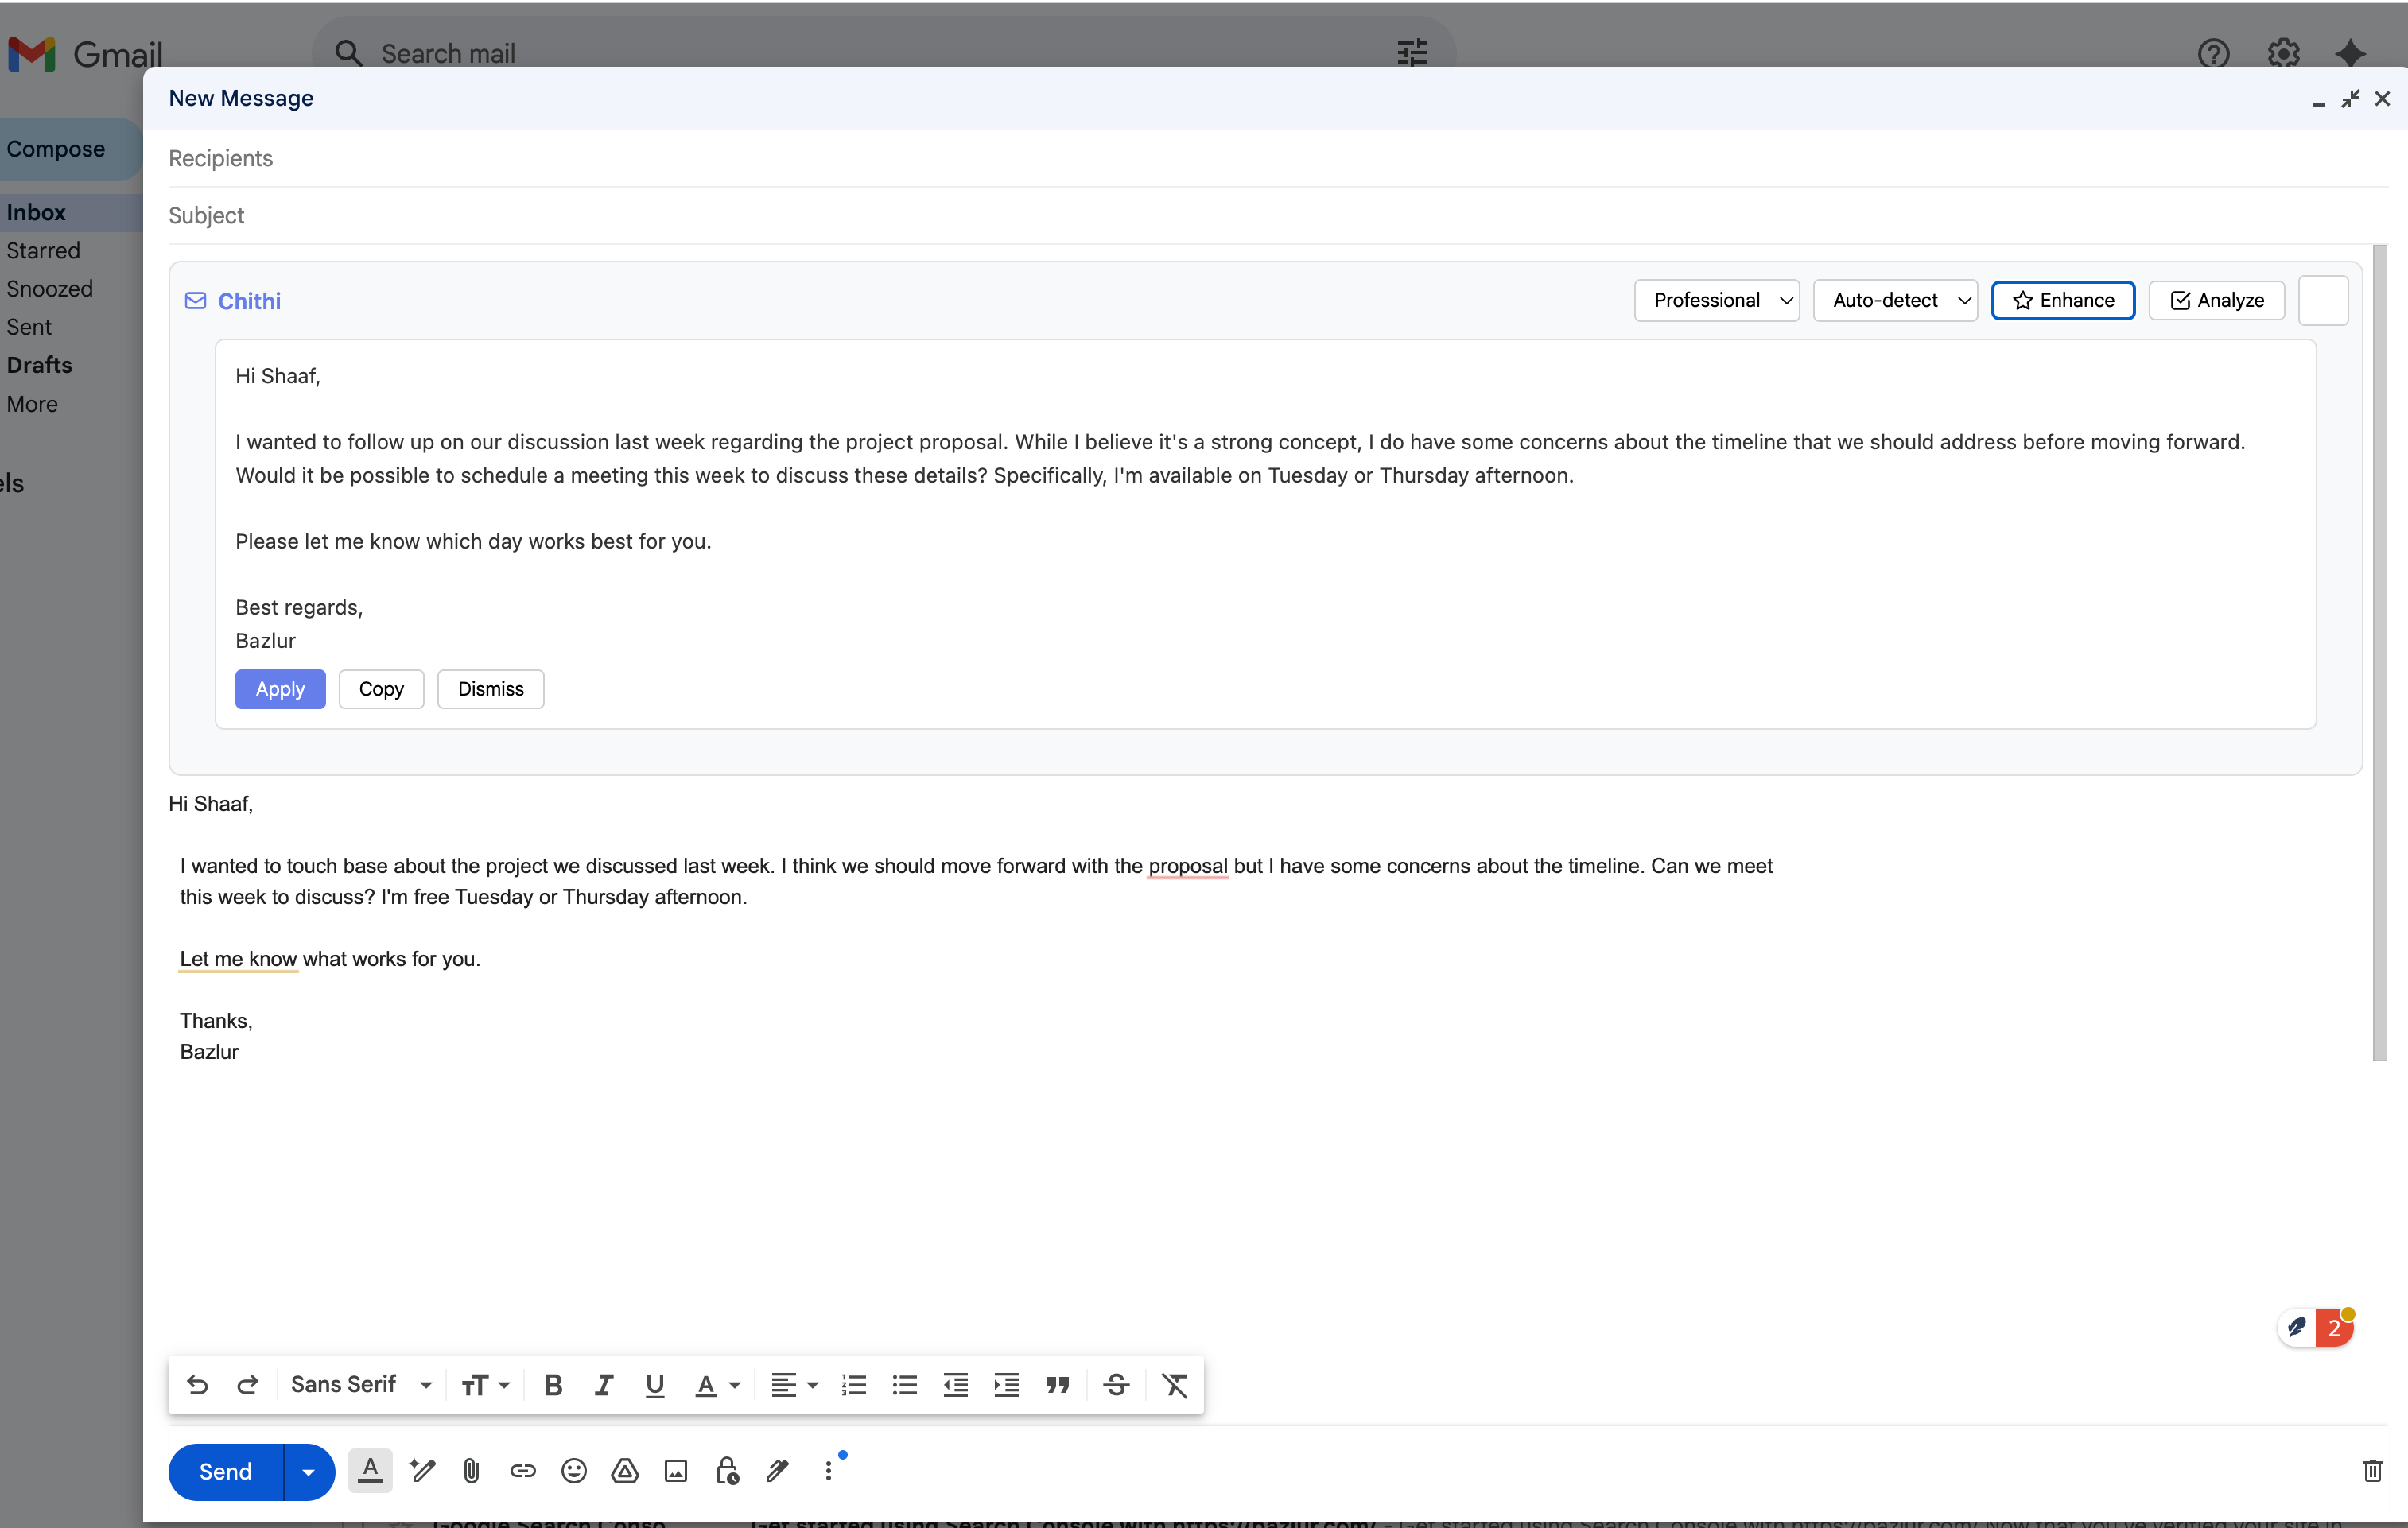Toggle italic formatting

tap(603, 1385)
